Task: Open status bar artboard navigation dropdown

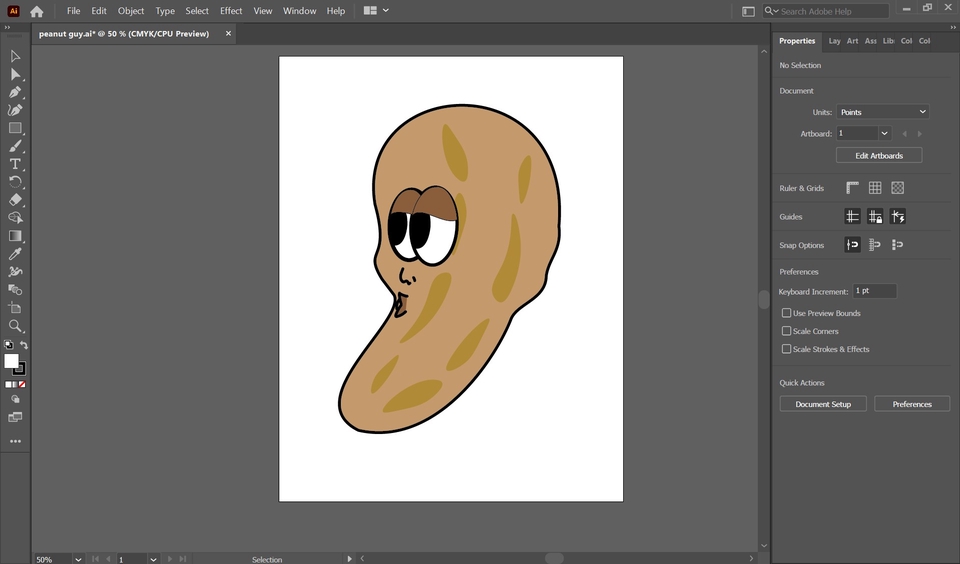Action: click(153, 559)
